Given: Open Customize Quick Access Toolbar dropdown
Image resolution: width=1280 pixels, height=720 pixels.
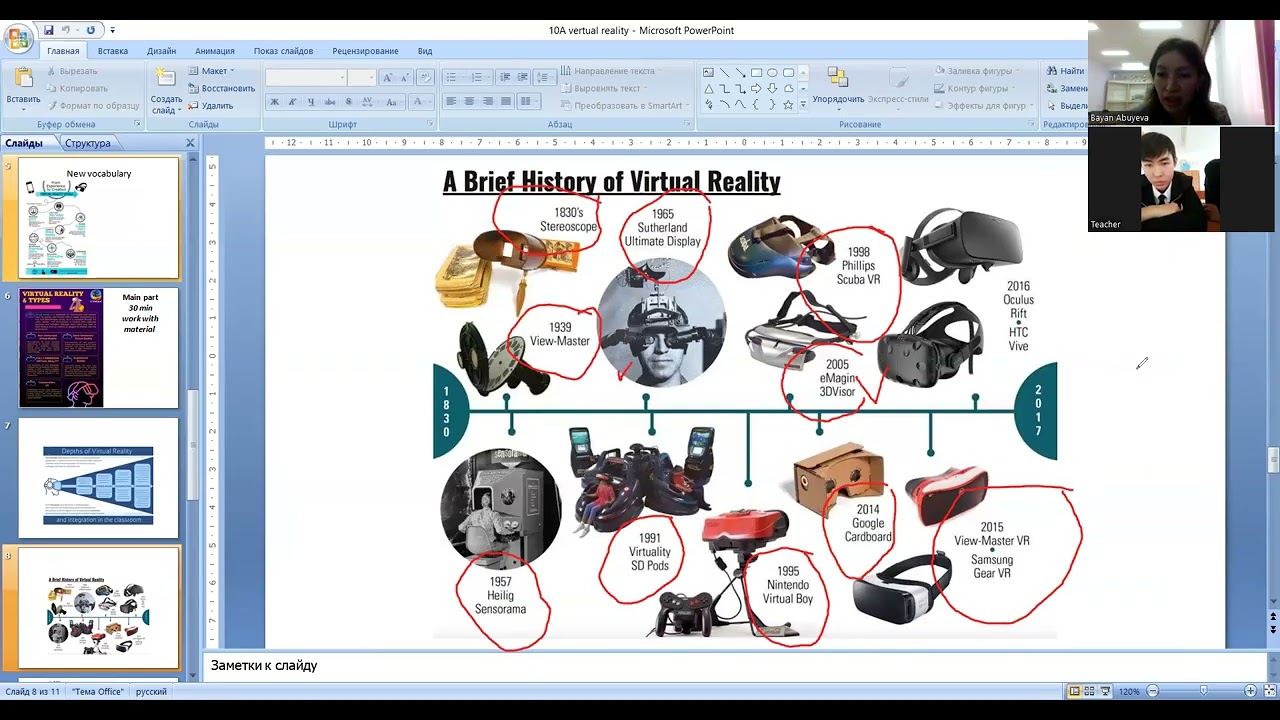Looking at the screenshot, I should [112, 30].
